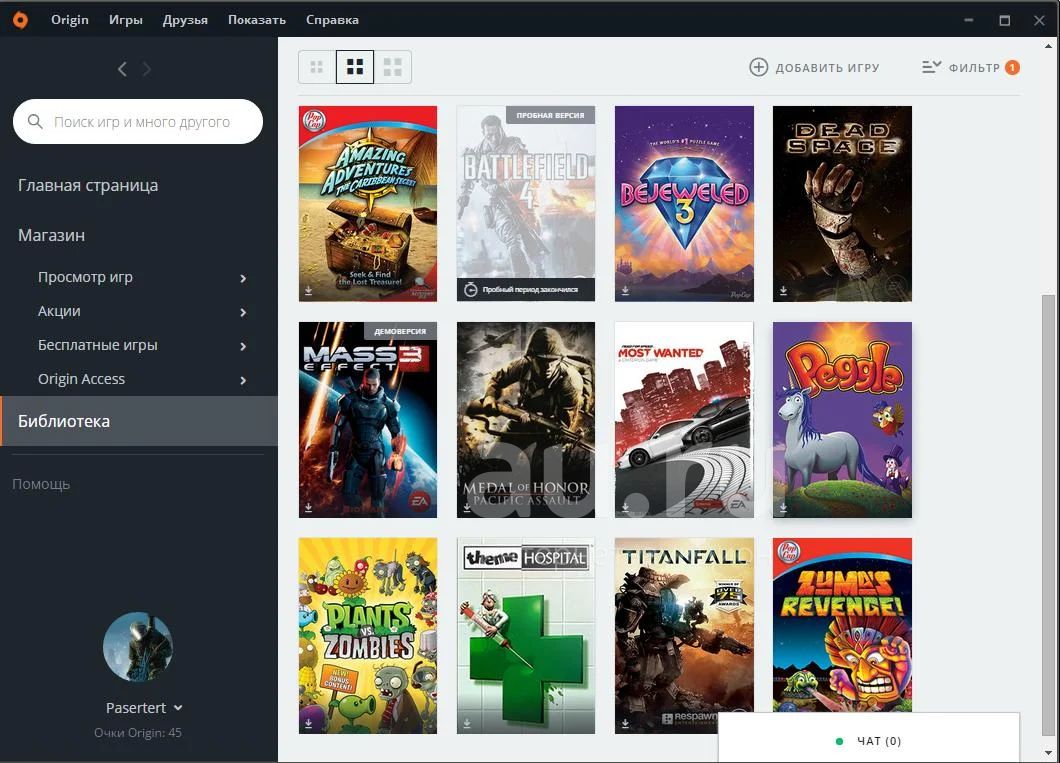Click download arrow on Medal of Honor

[466, 507]
